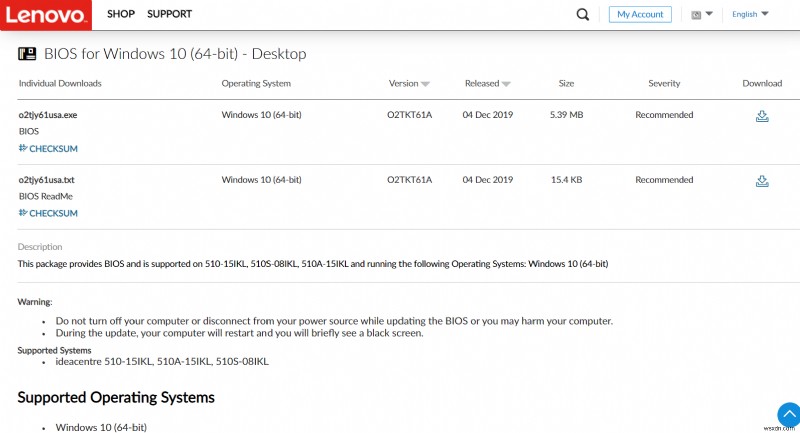Download the o2tjy61usa.txt ReadMe file
Viewport: 800px width, 433px height.
coord(762,181)
